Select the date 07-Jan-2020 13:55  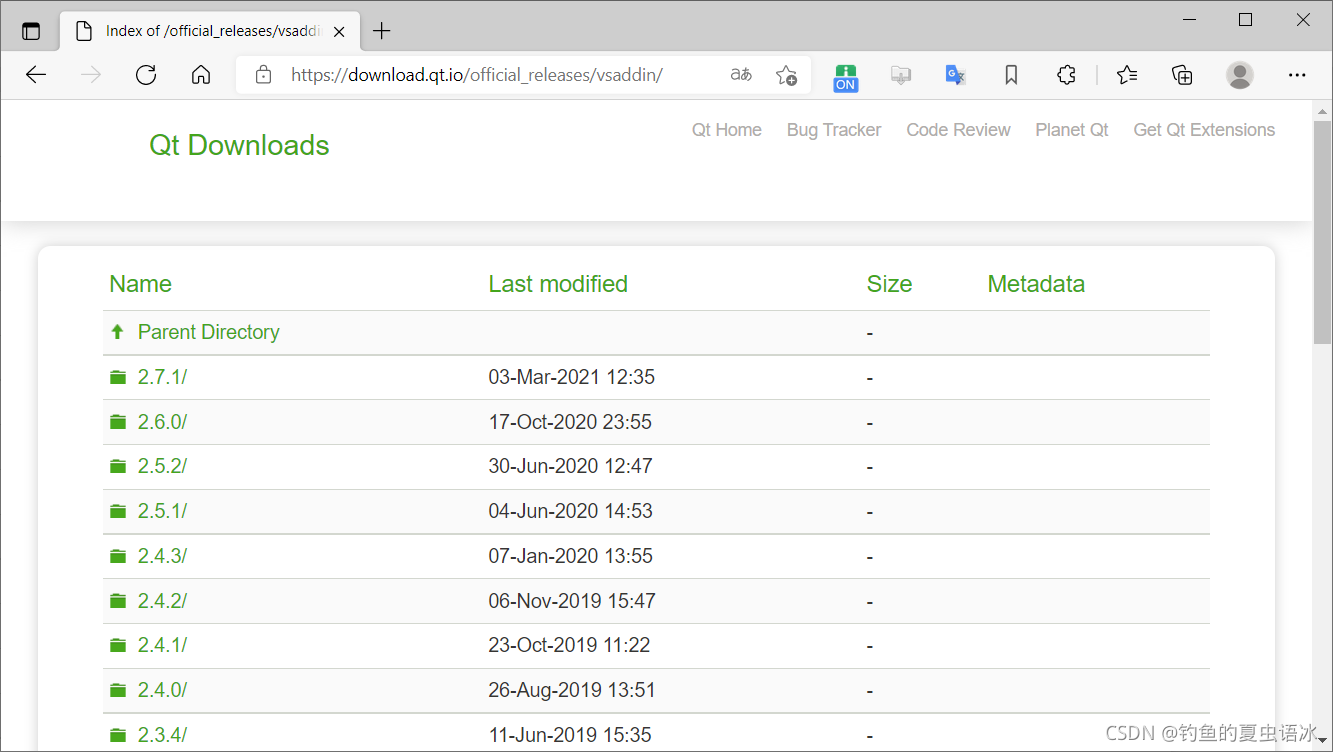[x=570, y=556]
